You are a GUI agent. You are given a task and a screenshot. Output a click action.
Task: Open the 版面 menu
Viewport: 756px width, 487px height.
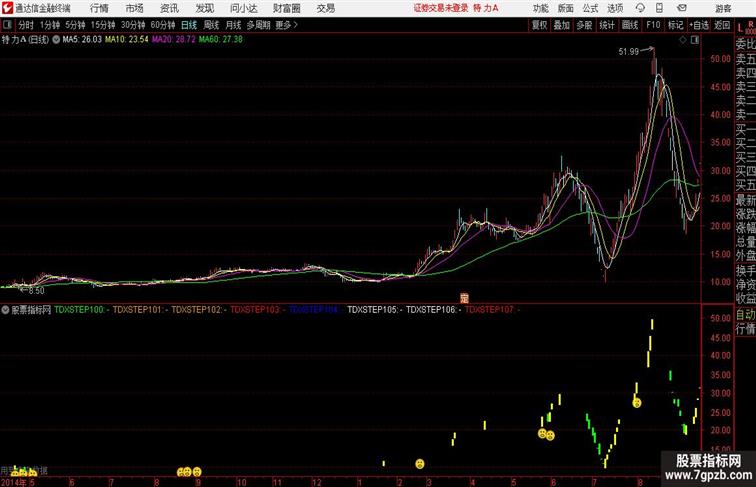(x=565, y=8)
